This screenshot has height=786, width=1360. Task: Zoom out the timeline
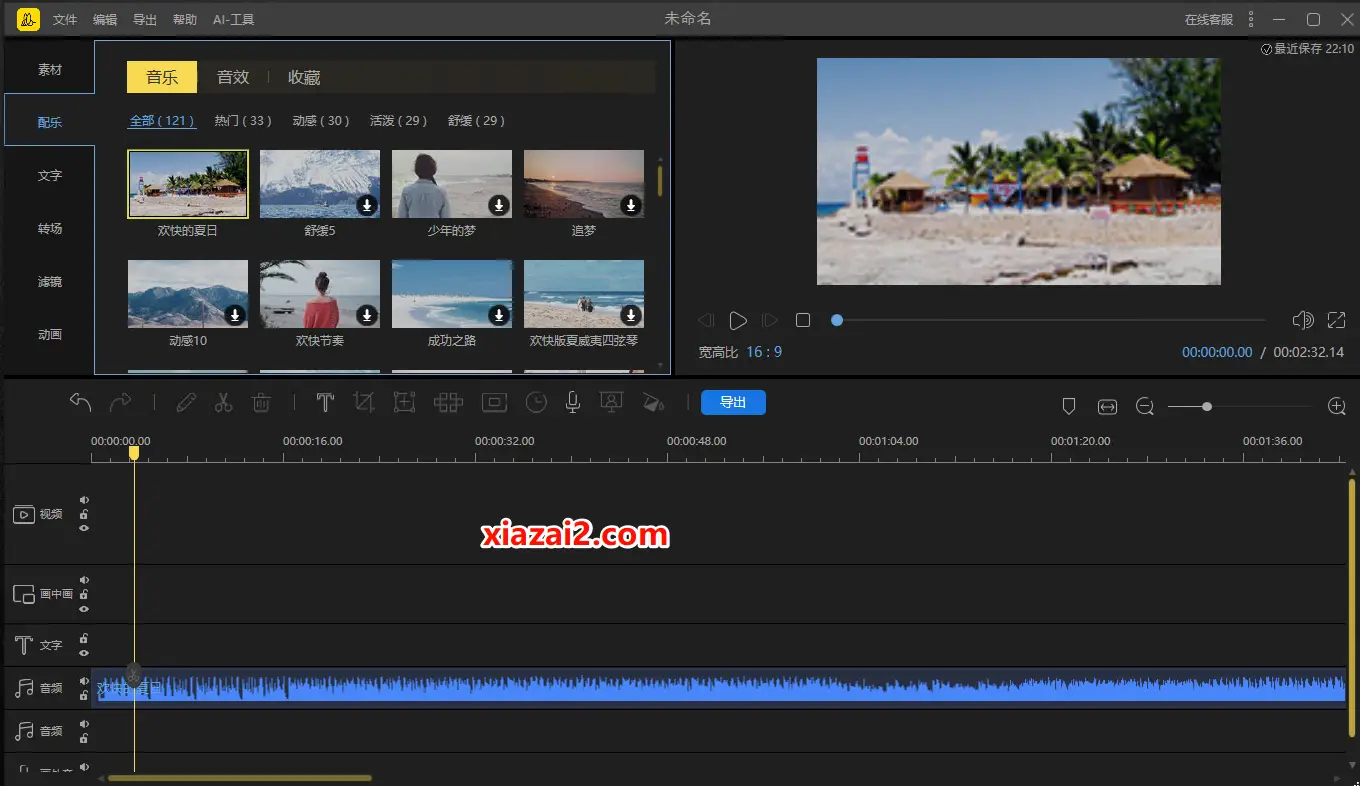click(x=1145, y=406)
